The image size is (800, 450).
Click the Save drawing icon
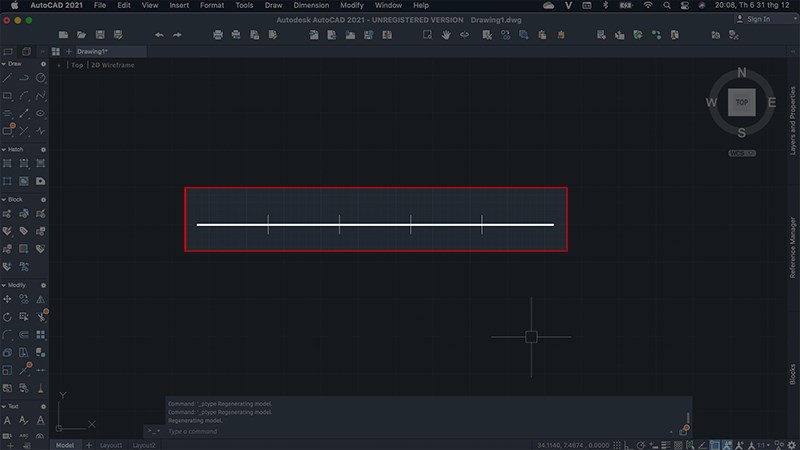click(x=100, y=35)
